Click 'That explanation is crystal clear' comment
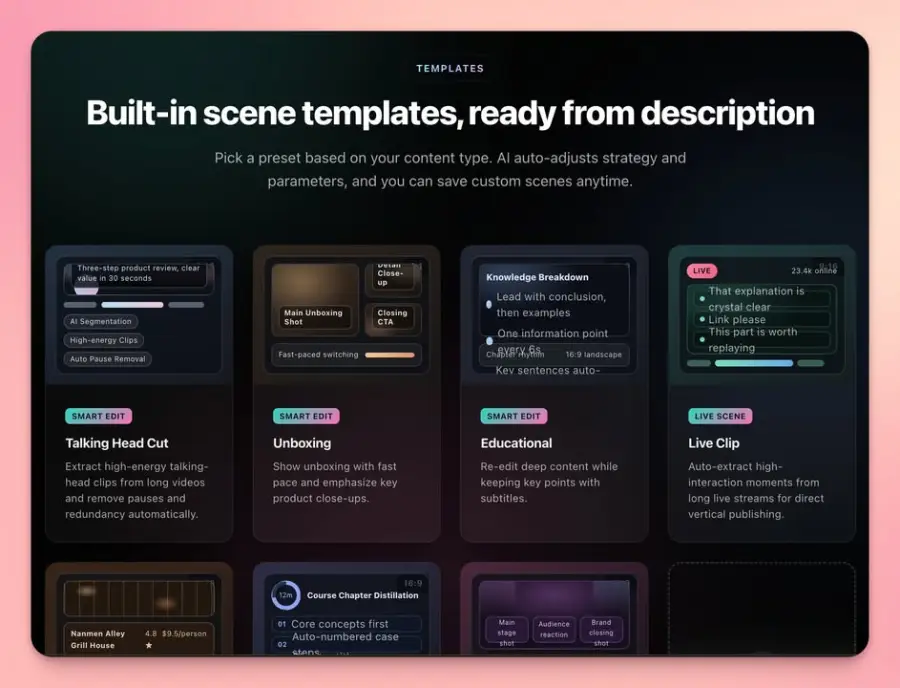900x688 pixels. 762,298
